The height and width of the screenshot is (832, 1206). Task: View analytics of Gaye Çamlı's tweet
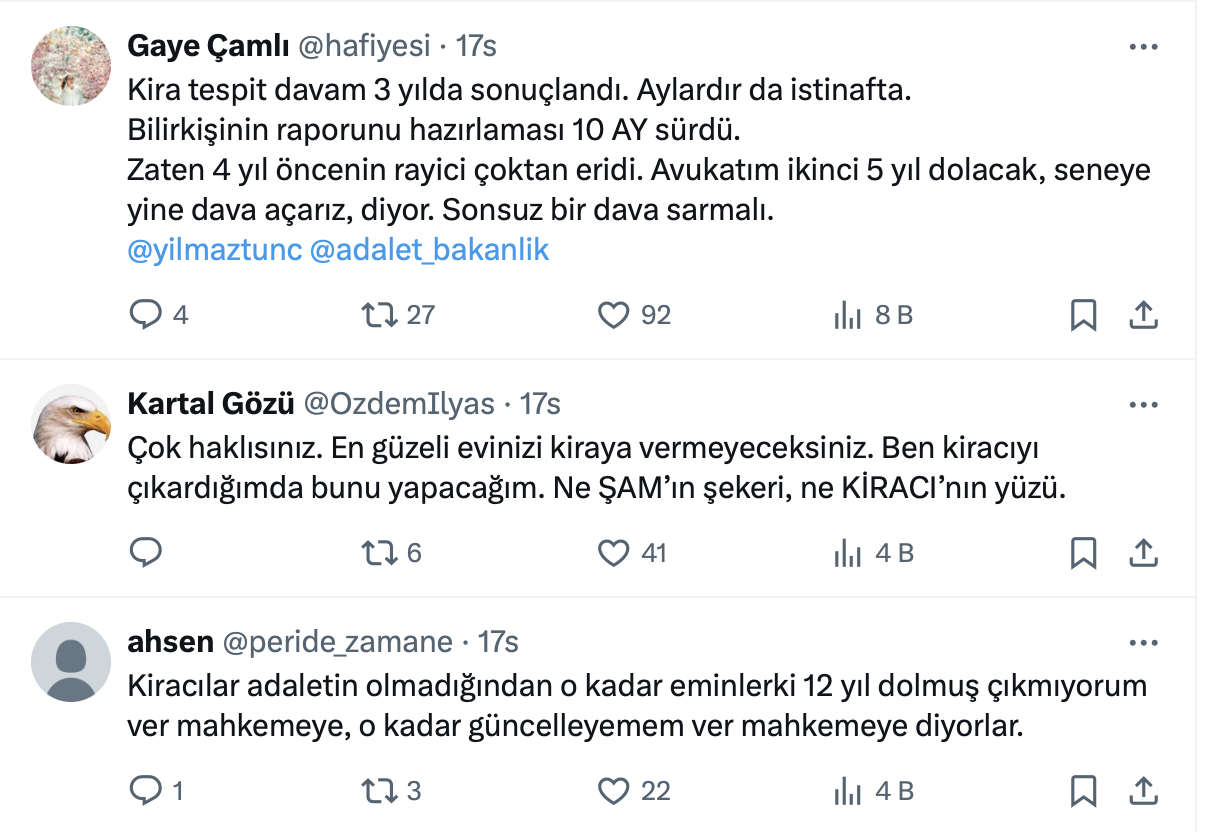847,315
